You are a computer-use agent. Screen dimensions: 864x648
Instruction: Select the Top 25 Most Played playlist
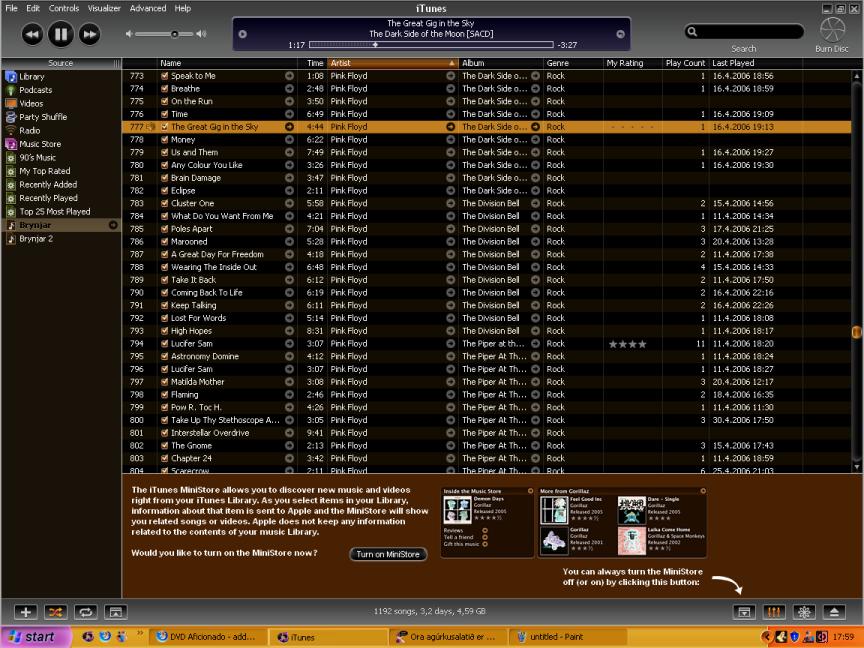point(55,212)
